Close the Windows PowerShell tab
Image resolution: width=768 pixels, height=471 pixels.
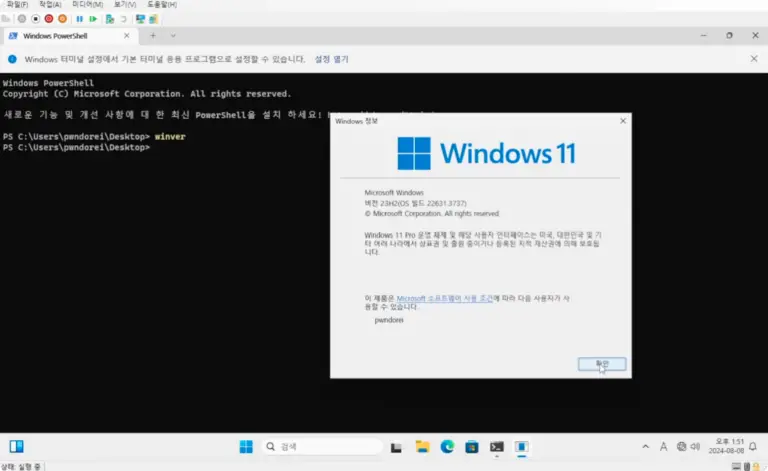click(126, 36)
